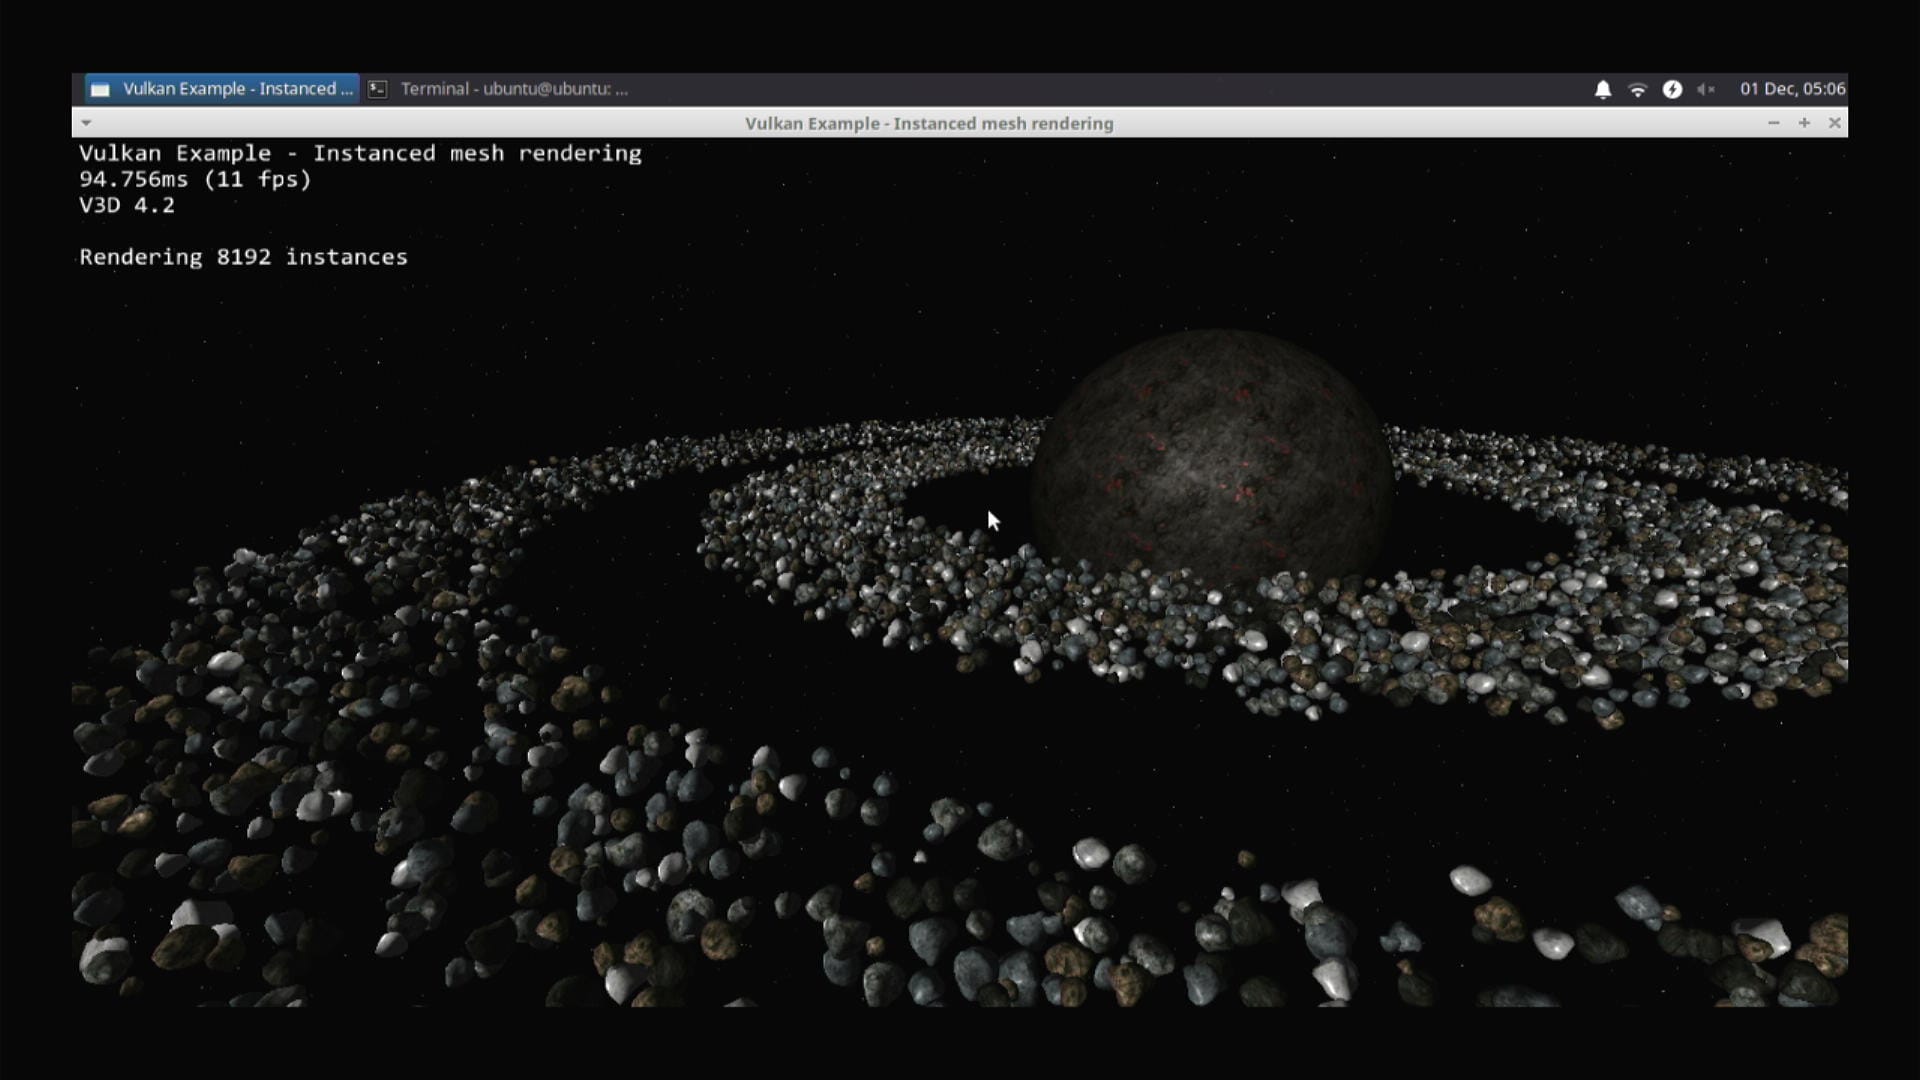Close the Instanced mesh rendering window
Viewport: 1920px width, 1080px height.
[x=1834, y=123]
